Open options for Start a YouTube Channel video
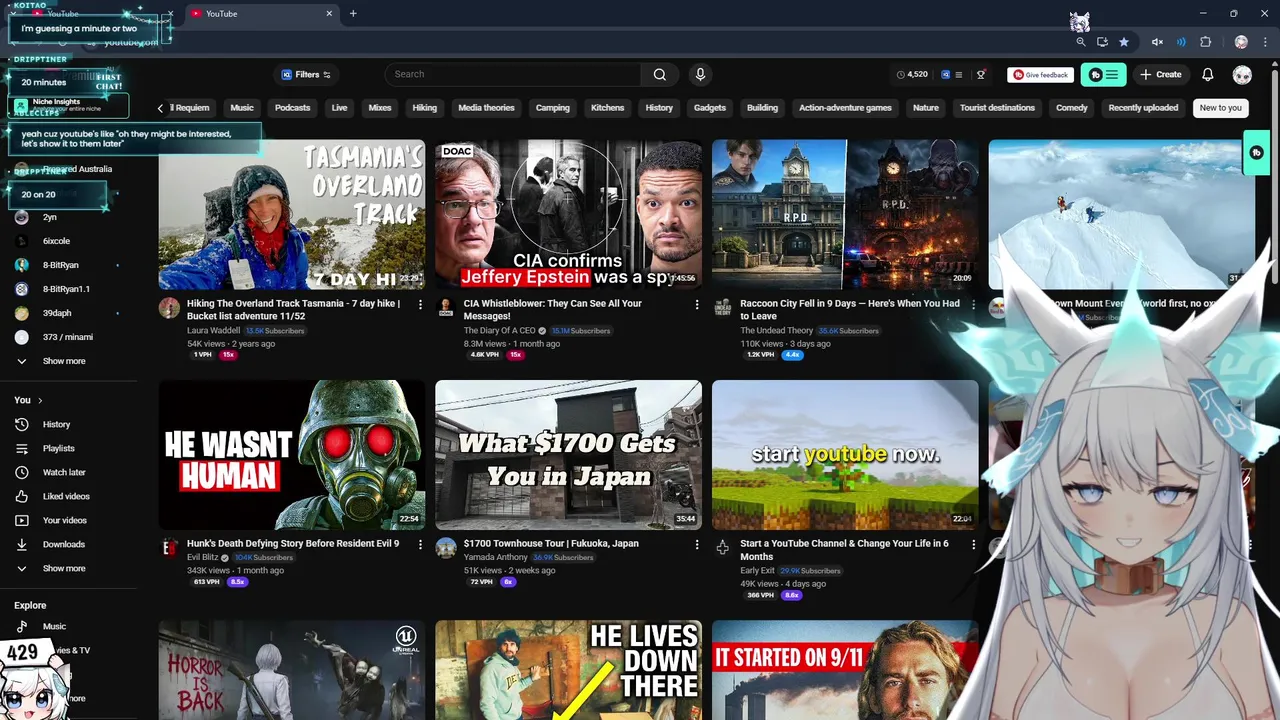This screenshot has height=720, width=1280. point(973,544)
